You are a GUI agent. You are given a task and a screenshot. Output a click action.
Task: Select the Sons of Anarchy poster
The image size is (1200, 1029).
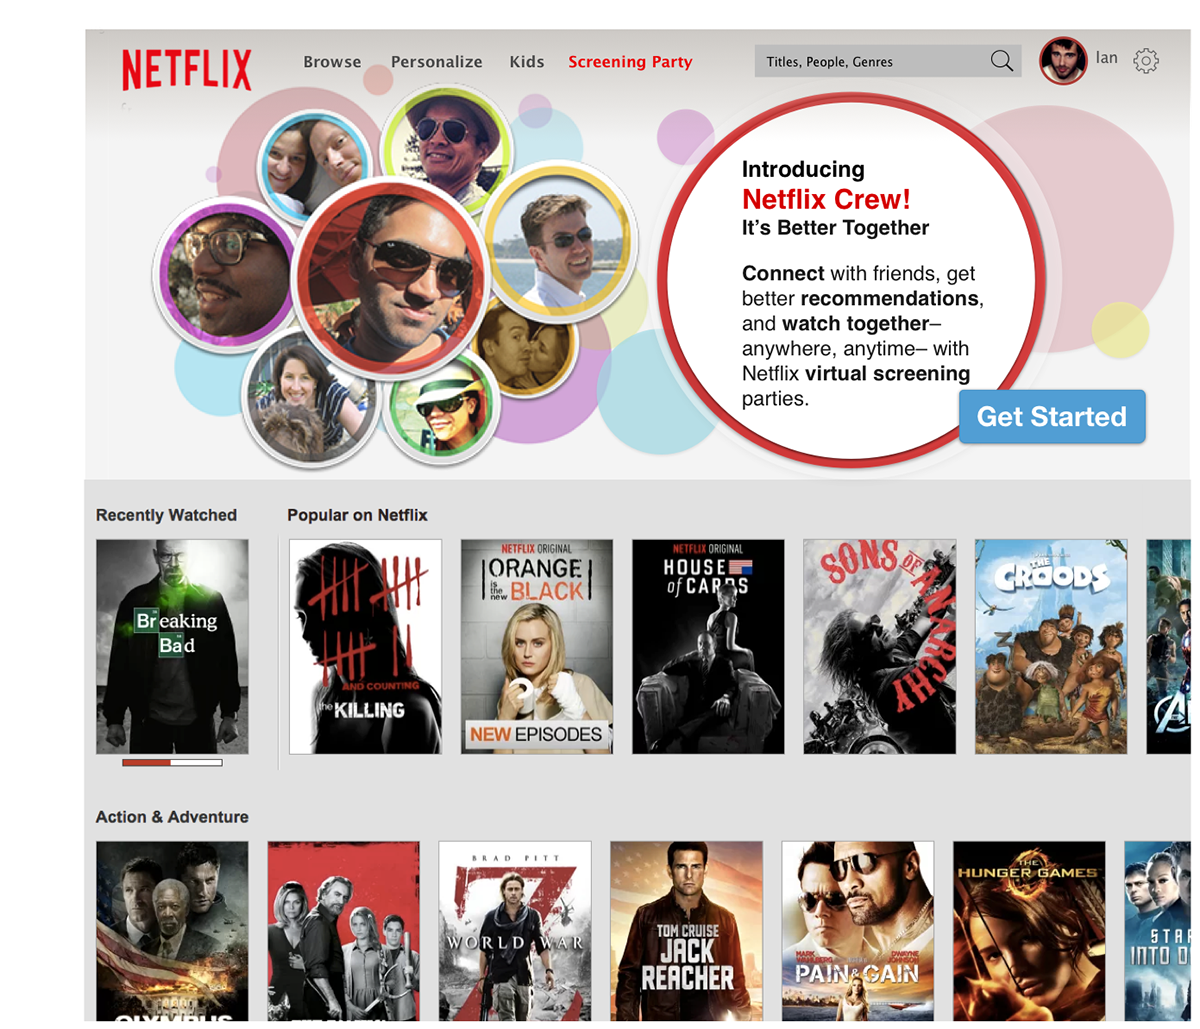coord(880,647)
